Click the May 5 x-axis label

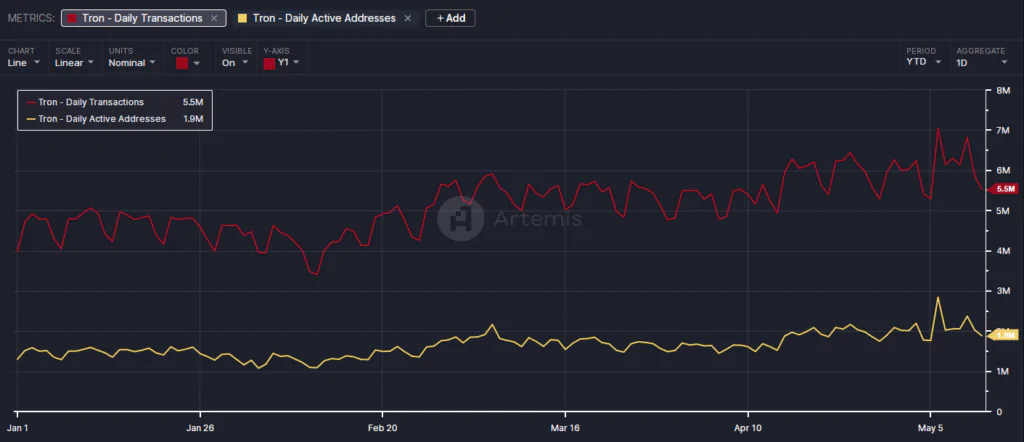[930, 428]
